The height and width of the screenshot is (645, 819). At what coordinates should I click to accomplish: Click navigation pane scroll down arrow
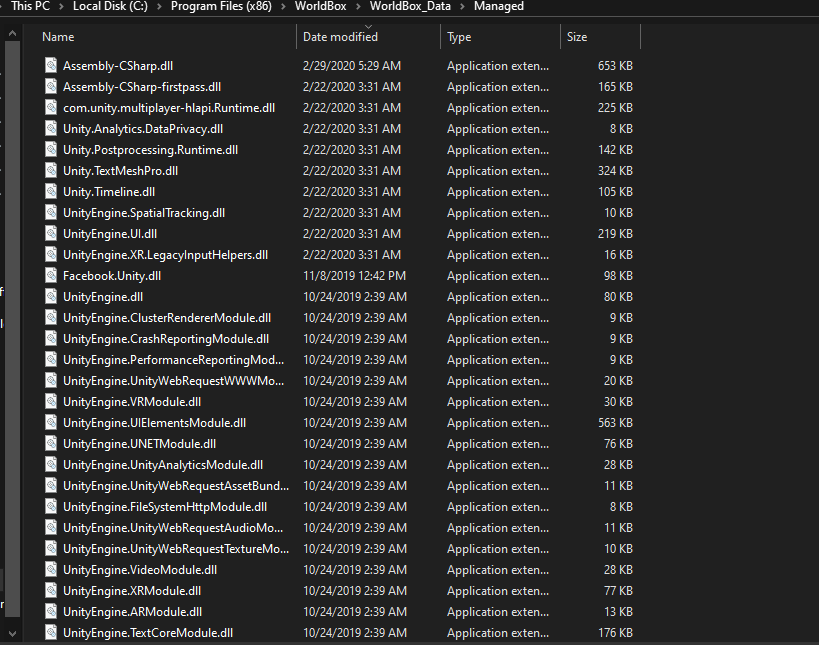pos(13,634)
